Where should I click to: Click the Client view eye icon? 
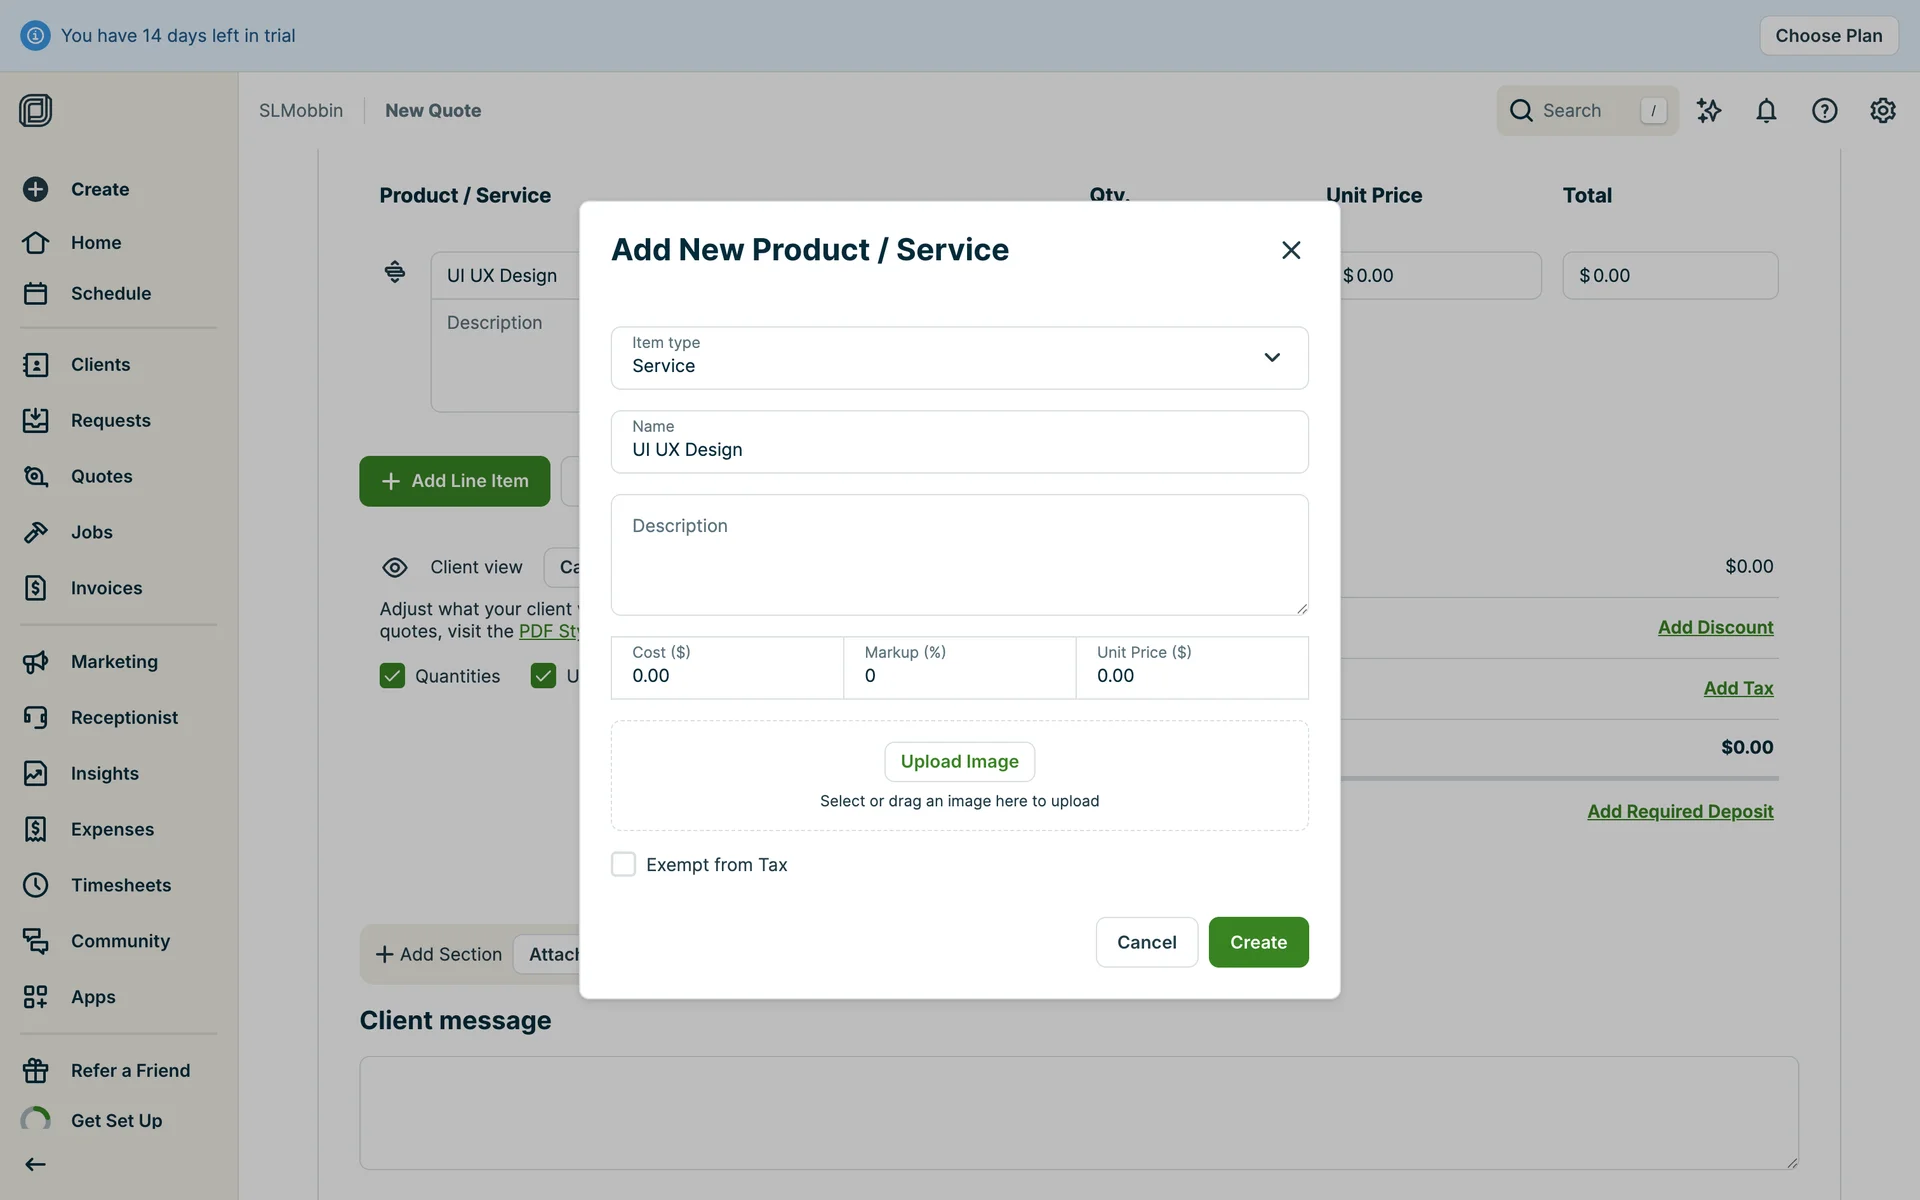coord(395,567)
